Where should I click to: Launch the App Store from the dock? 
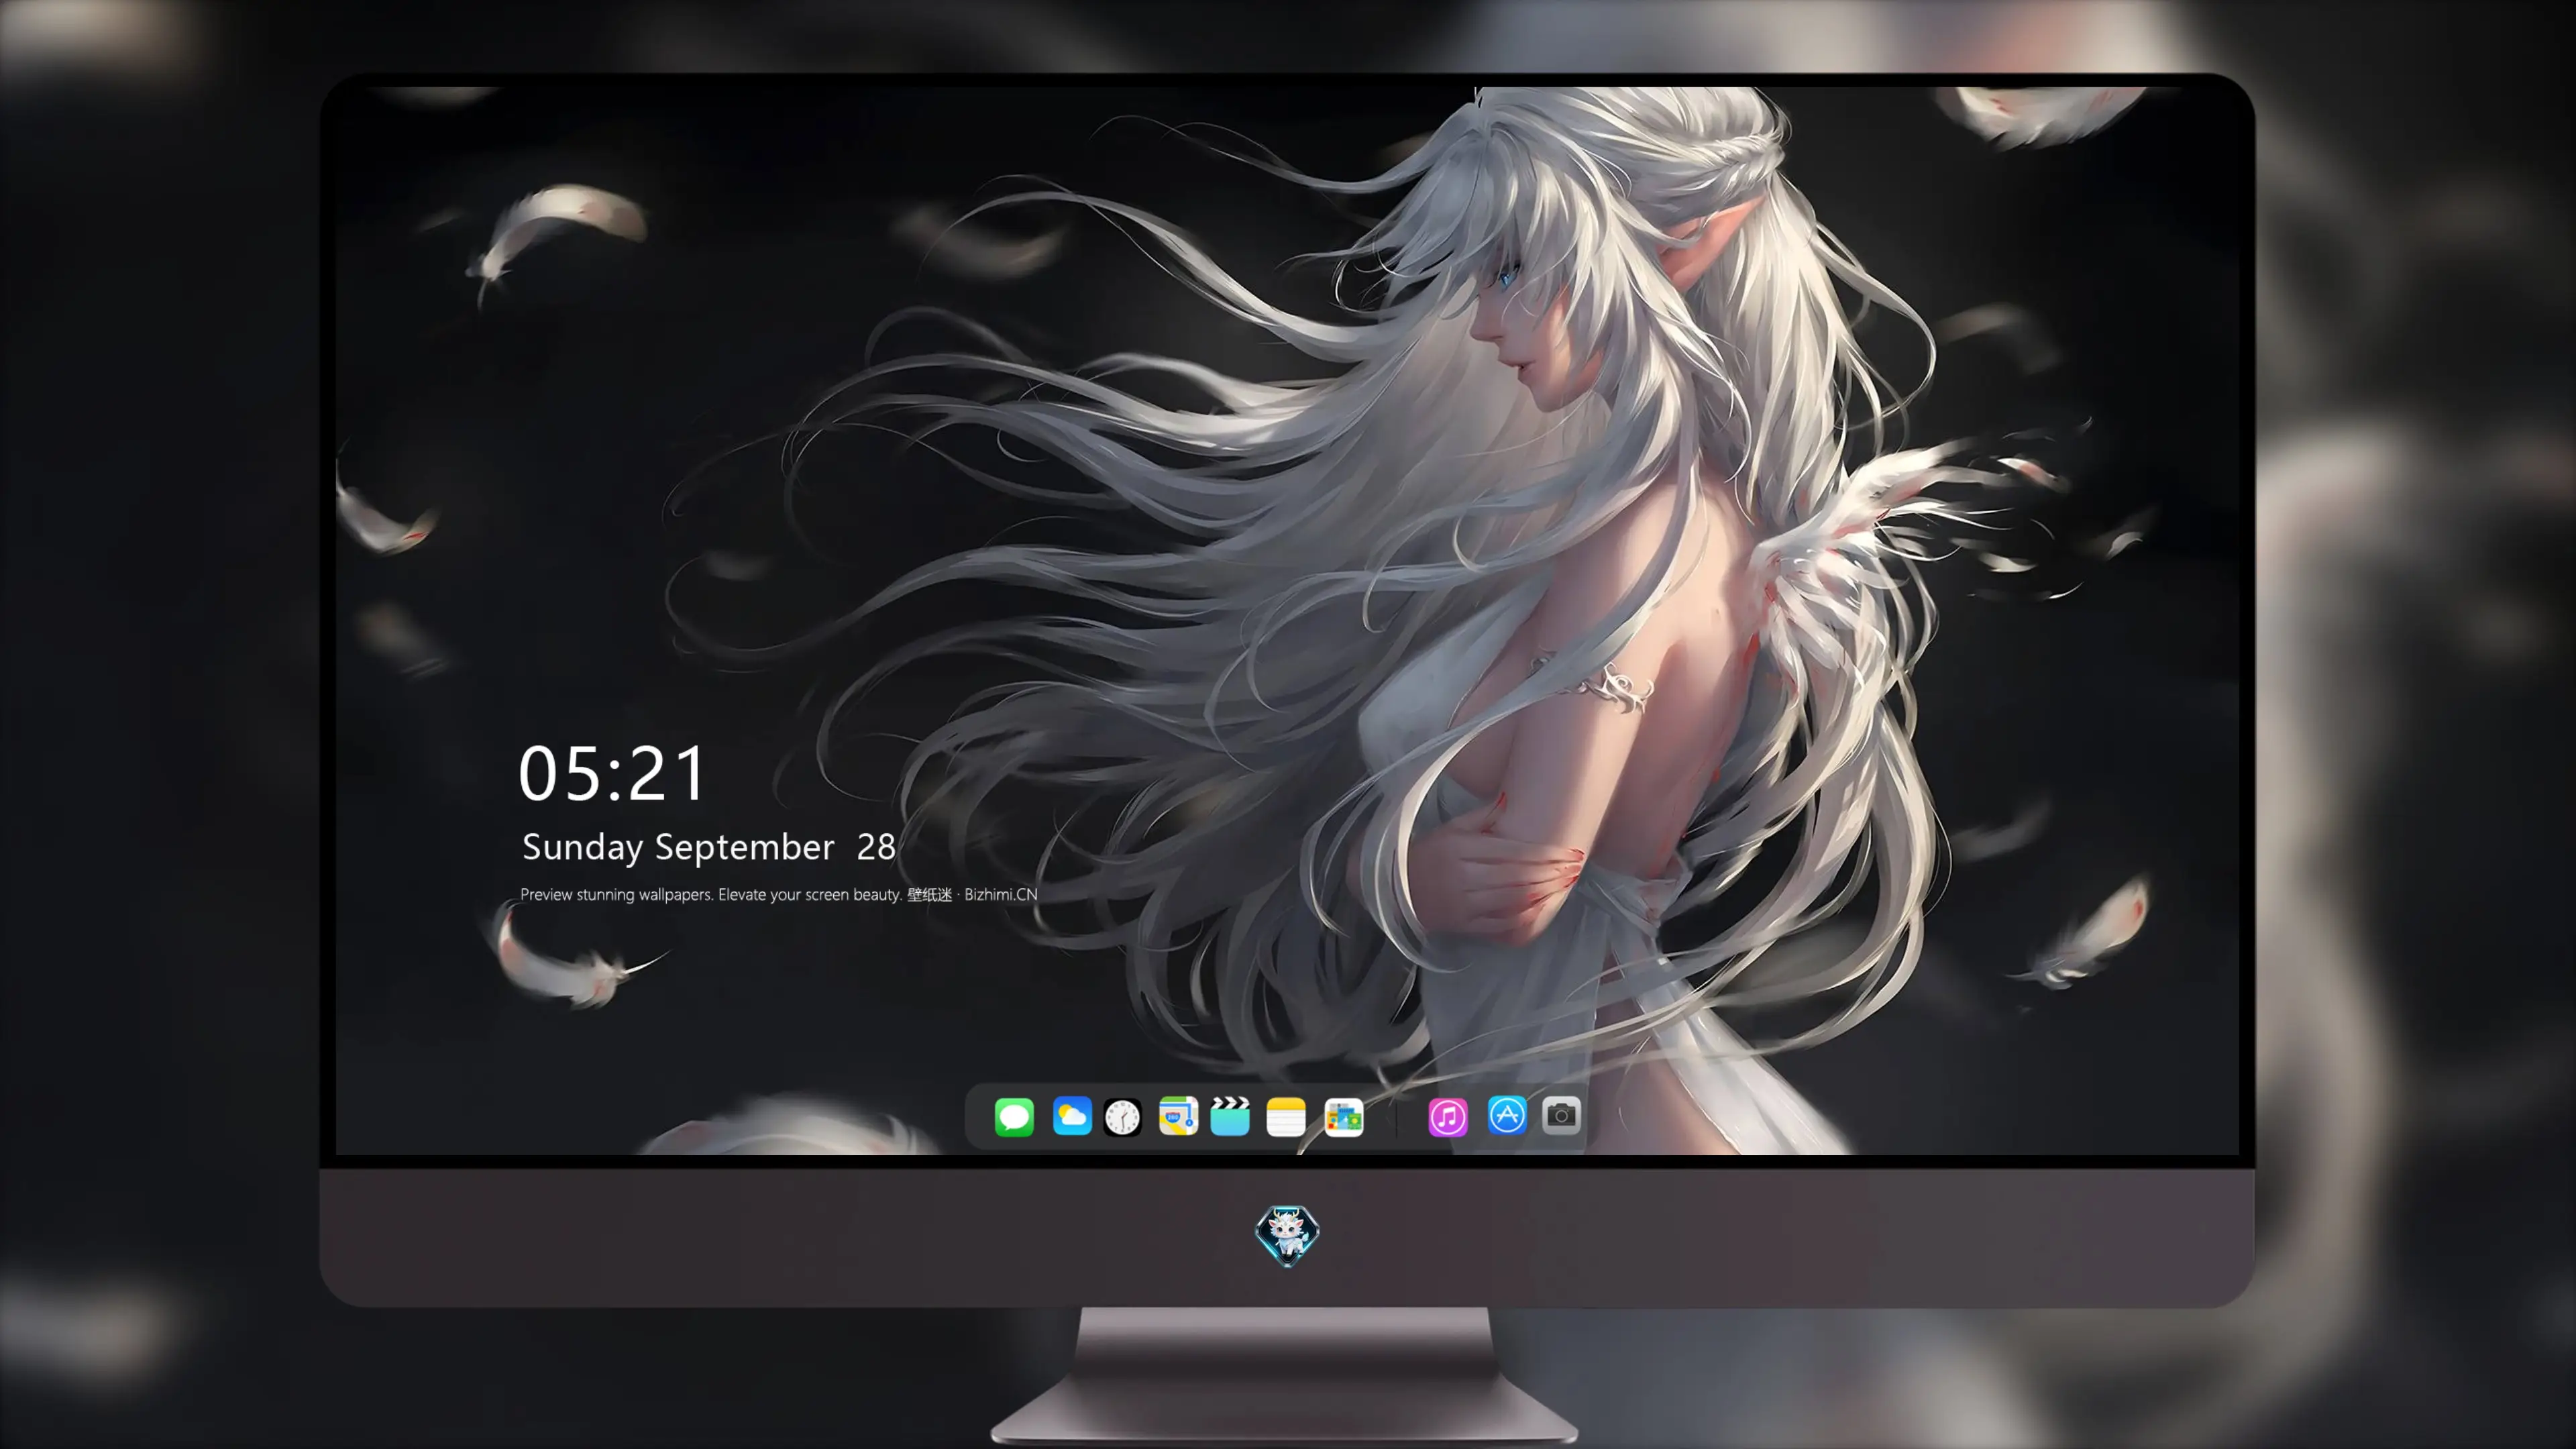click(x=1507, y=1115)
